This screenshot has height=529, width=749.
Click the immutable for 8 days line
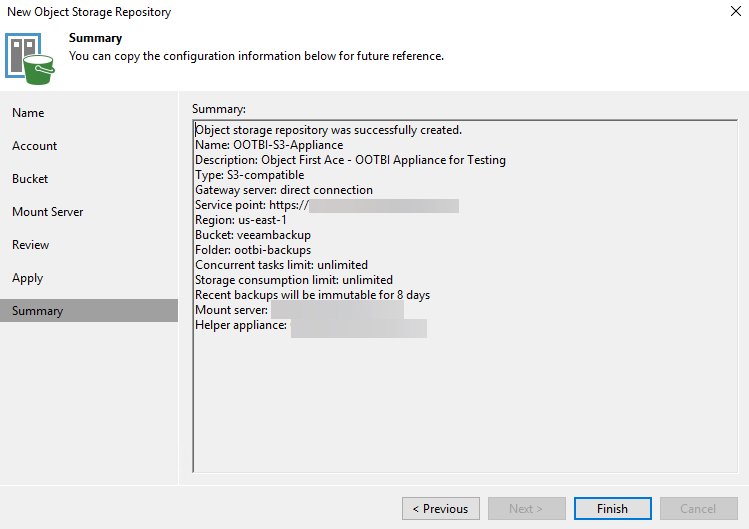tap(312, 295)
